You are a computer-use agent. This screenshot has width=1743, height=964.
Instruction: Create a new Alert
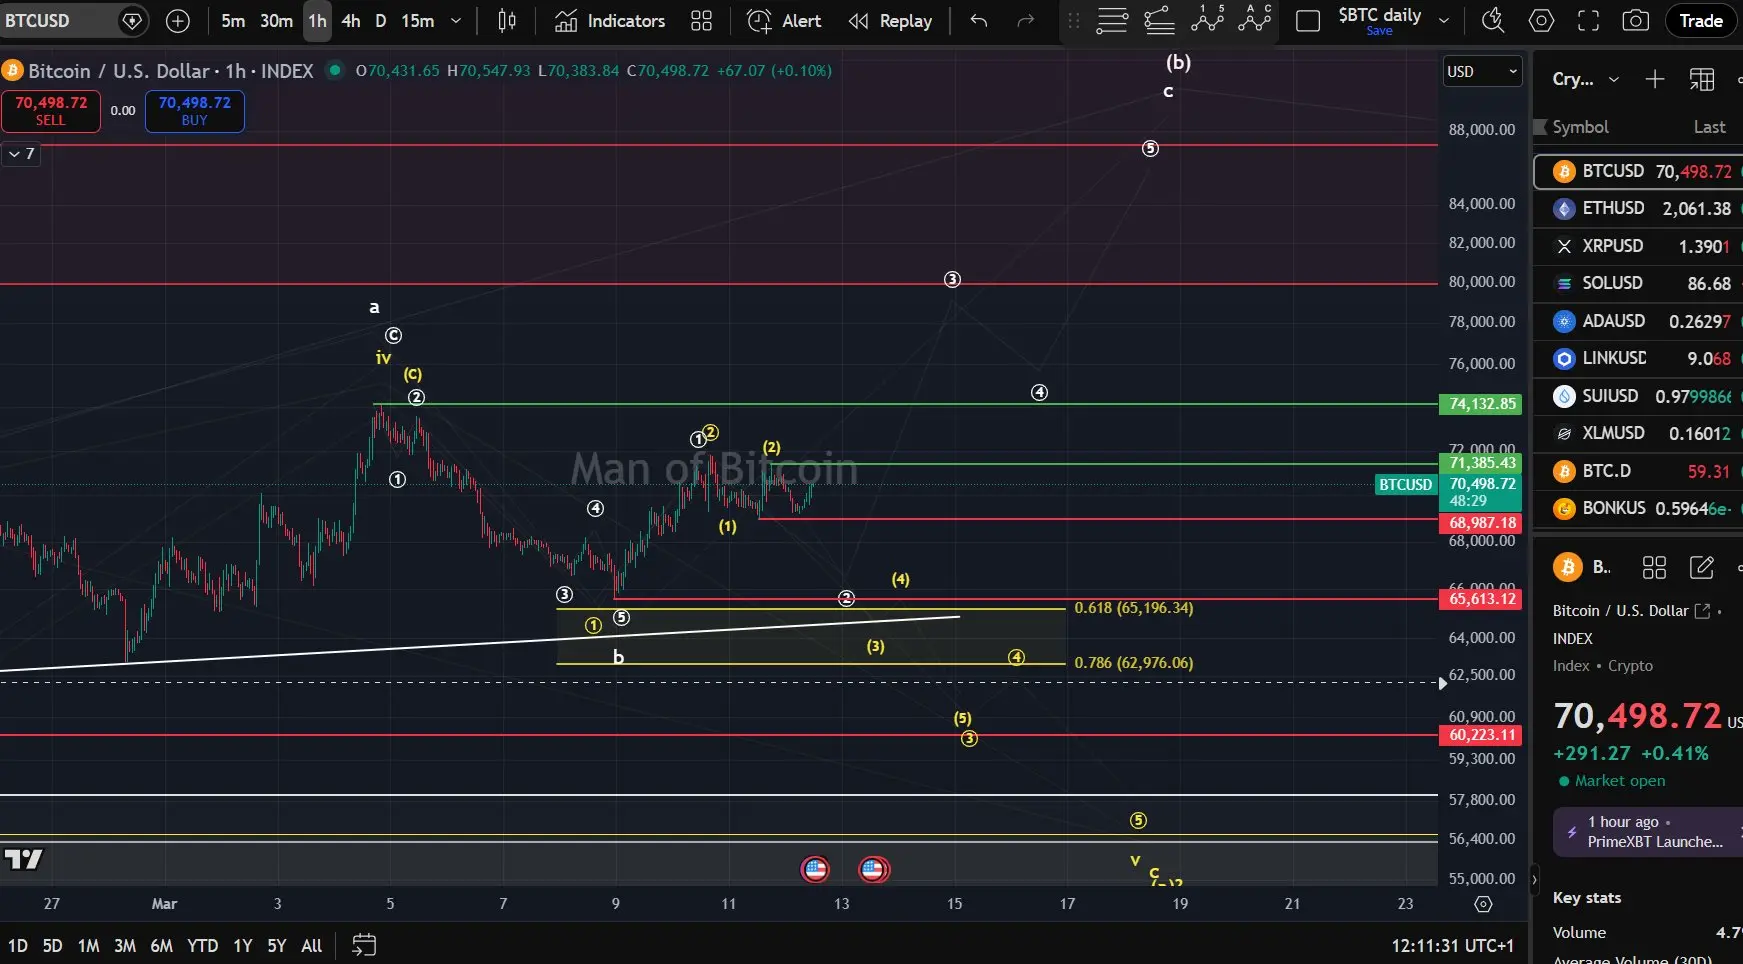[x=784, y=20]
